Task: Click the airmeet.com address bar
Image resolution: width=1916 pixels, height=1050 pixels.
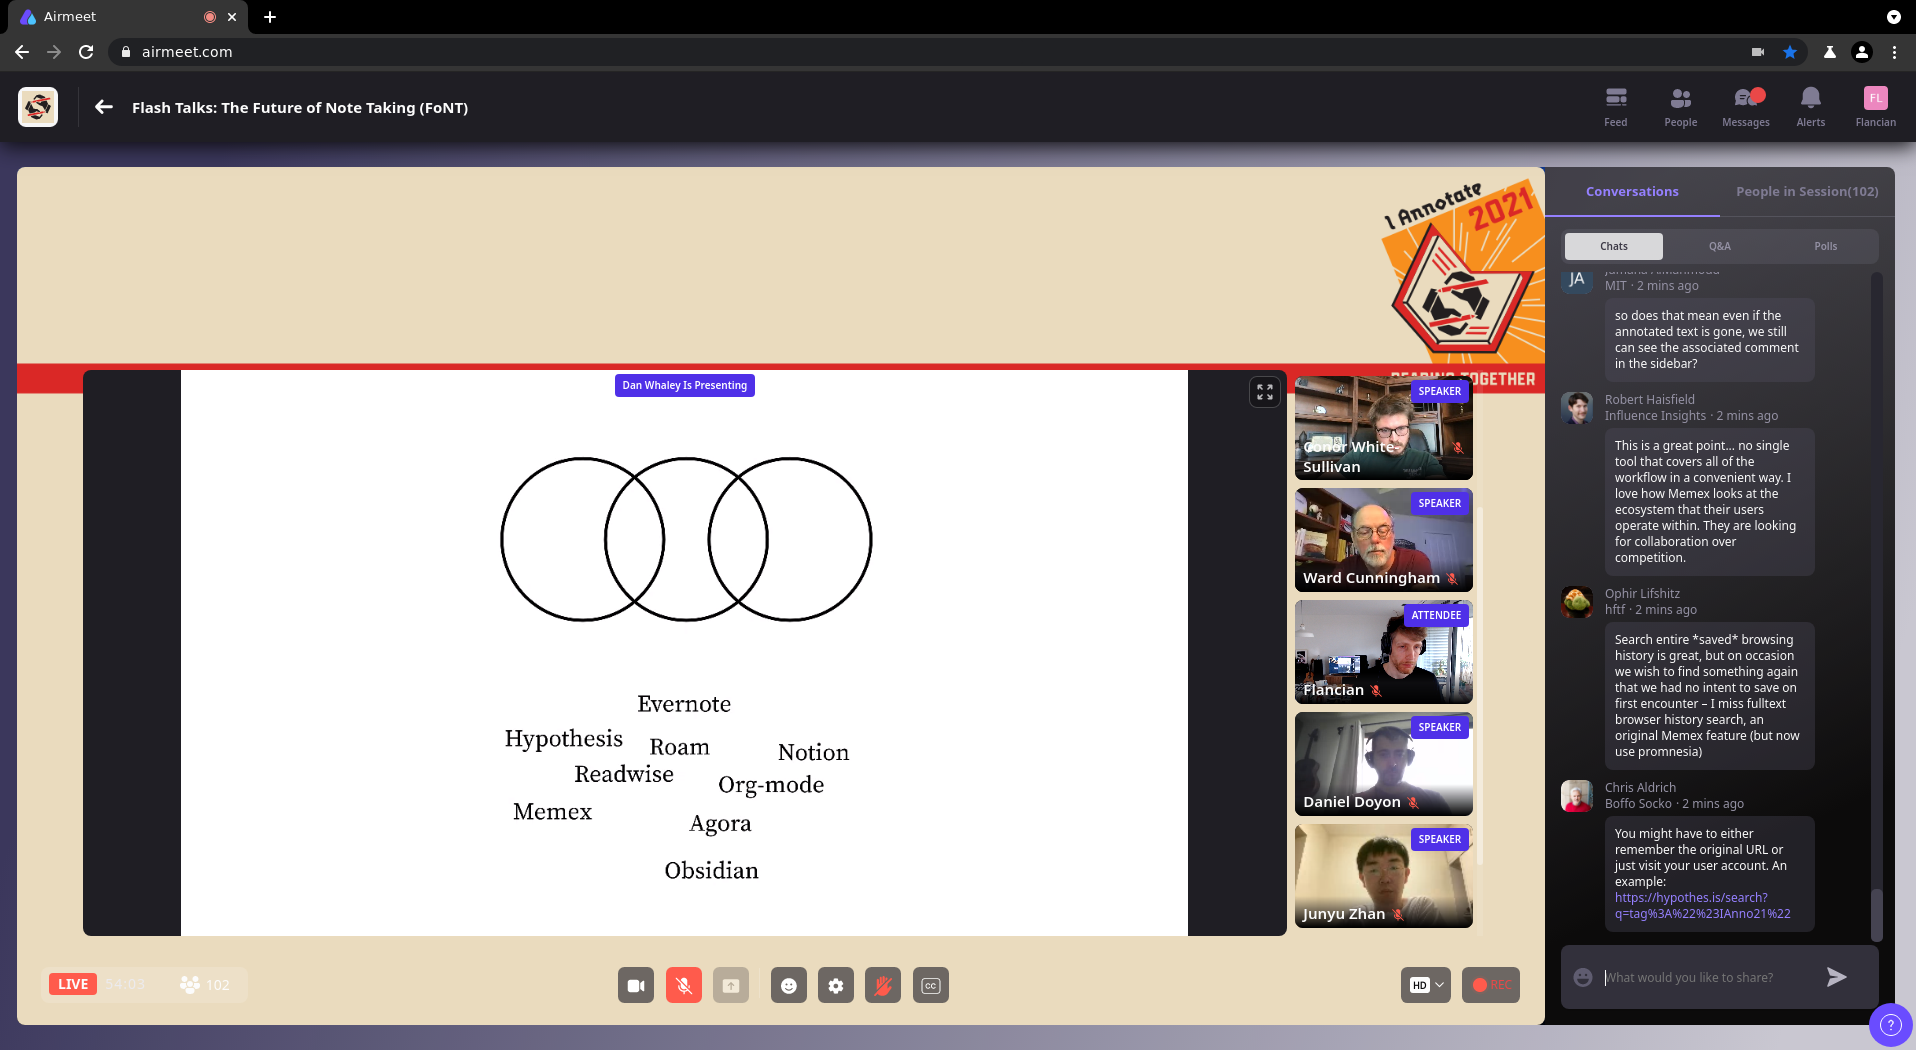Action: pos(930,52)
